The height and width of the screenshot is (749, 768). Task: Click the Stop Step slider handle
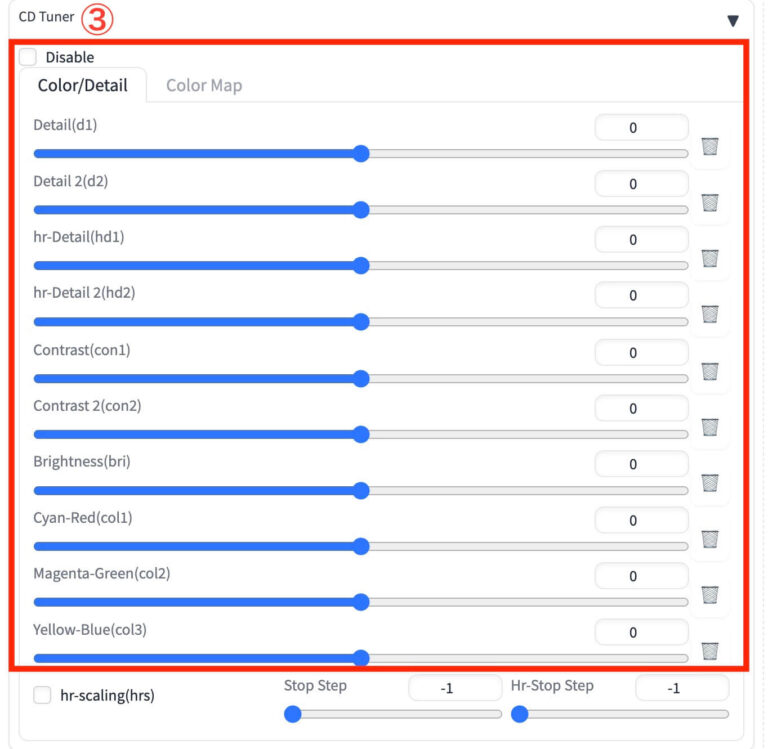[292, 714]
